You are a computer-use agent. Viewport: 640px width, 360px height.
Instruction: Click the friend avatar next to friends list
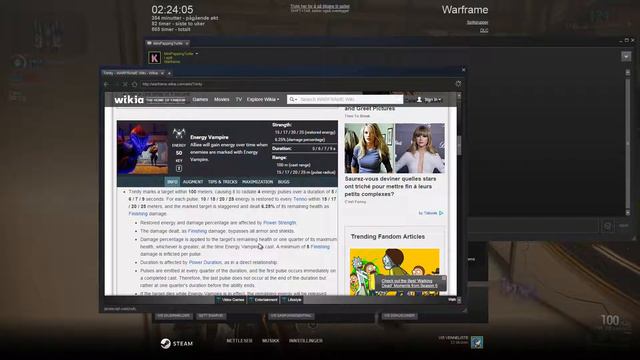click(477, 342)
